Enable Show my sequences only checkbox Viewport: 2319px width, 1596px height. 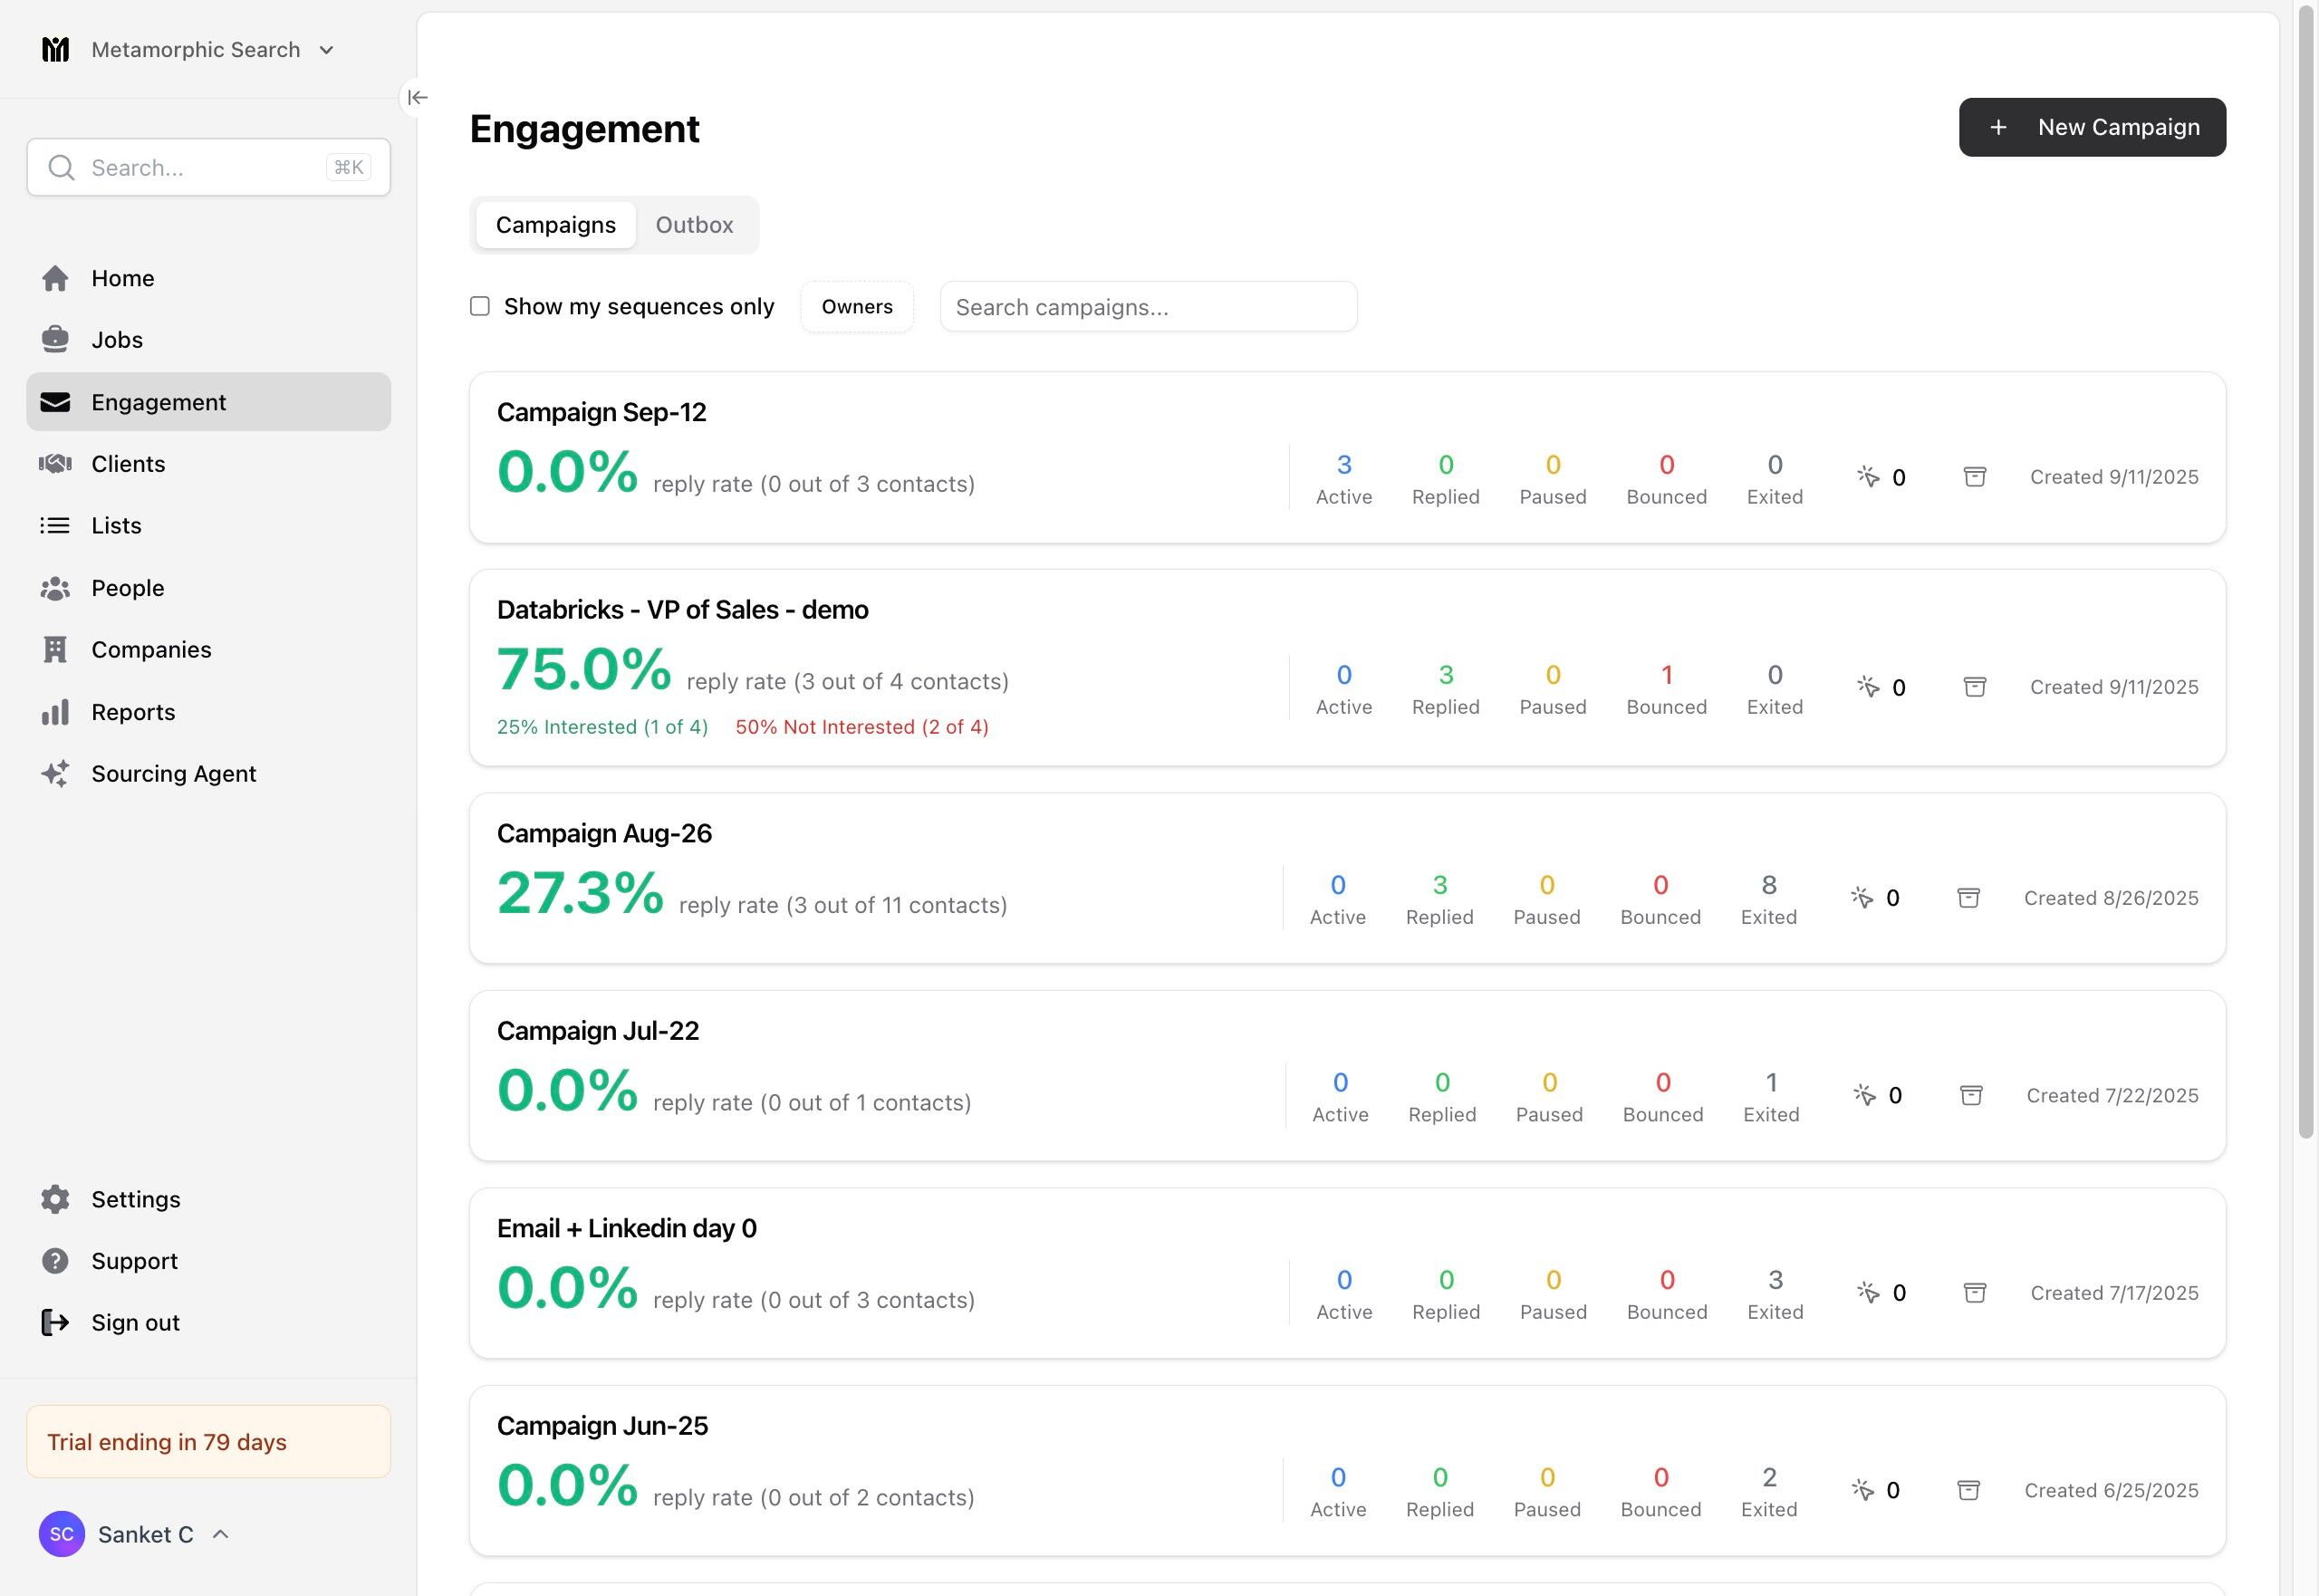(x=480, y=306)
